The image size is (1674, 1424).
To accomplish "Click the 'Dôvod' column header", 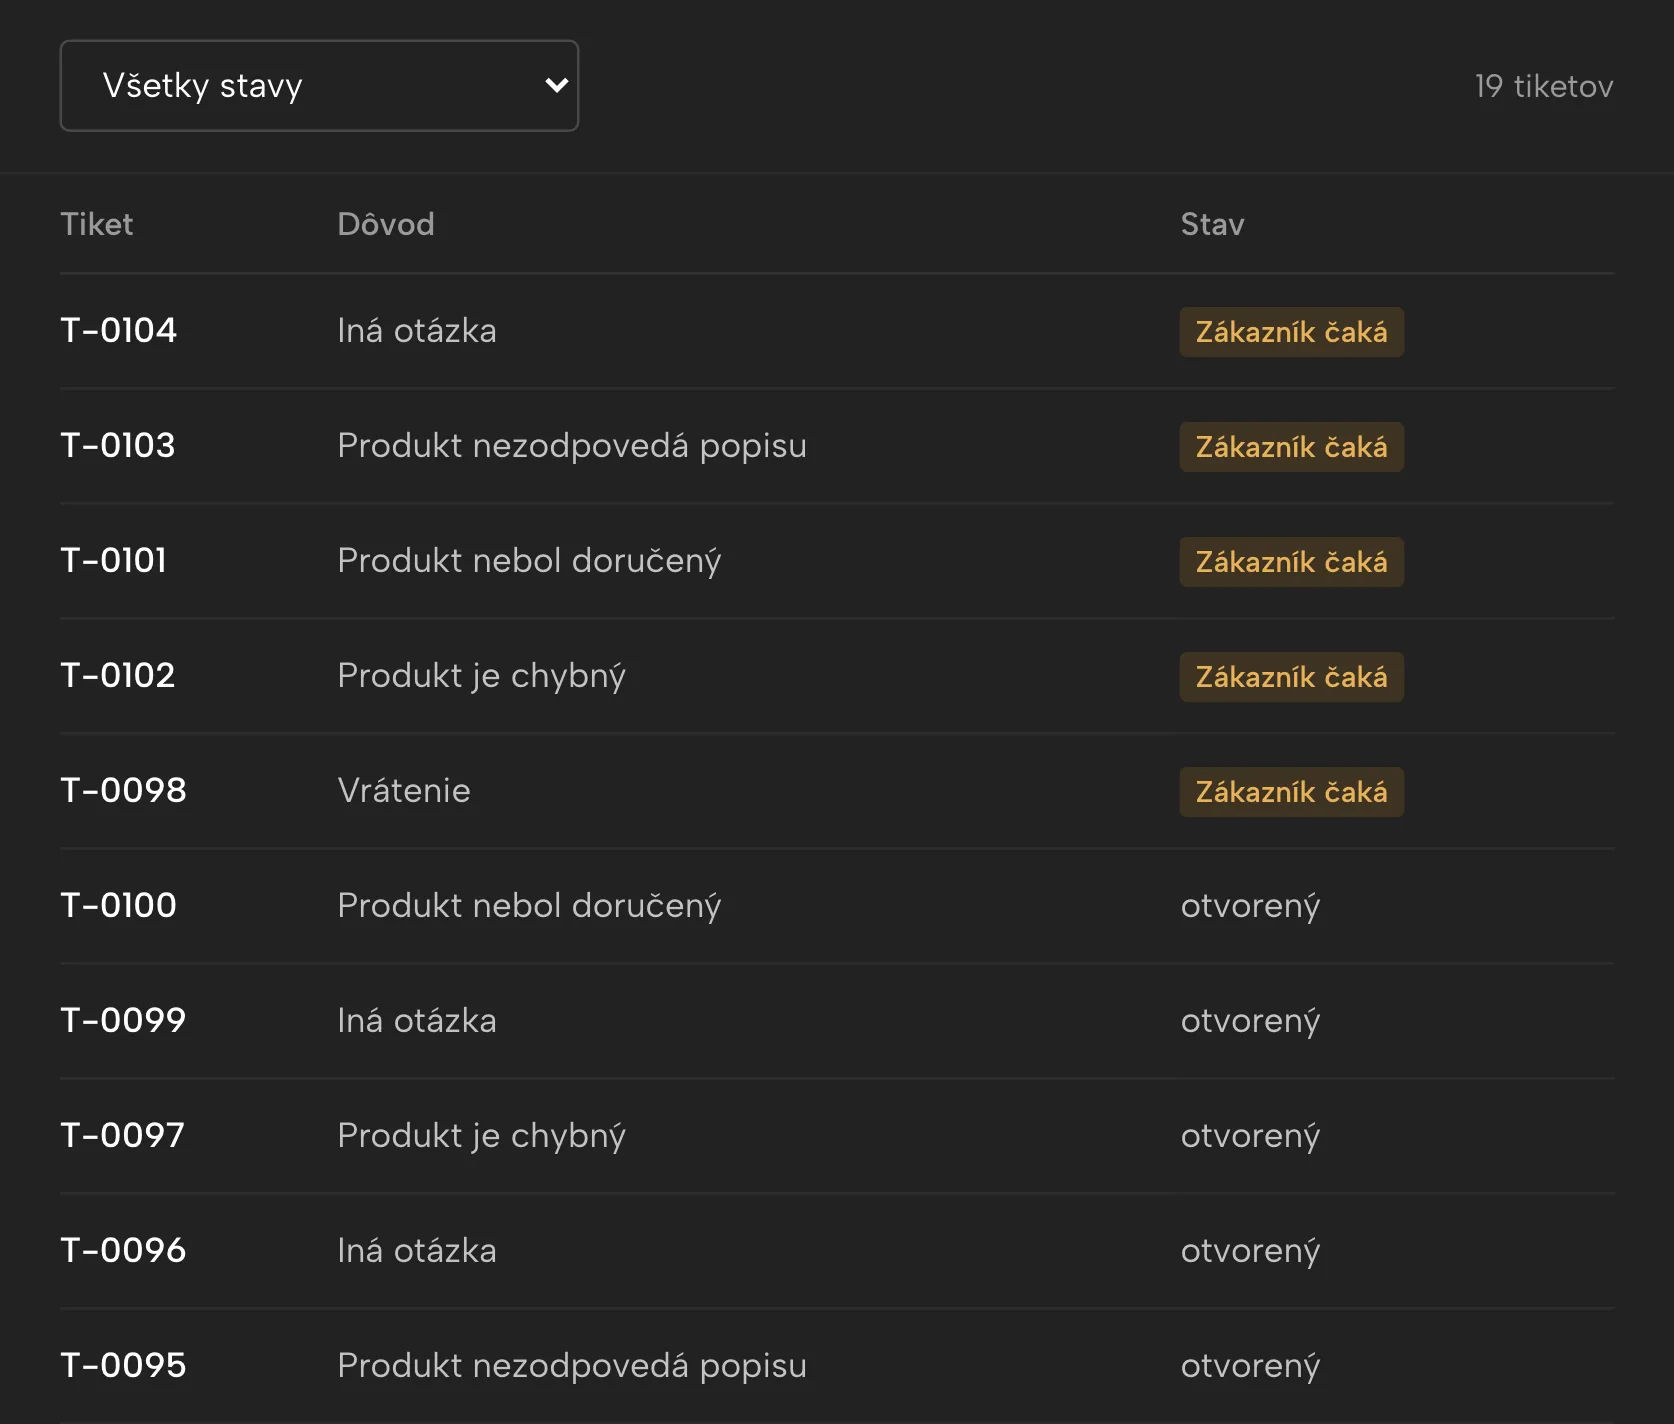I will (386, 224).
